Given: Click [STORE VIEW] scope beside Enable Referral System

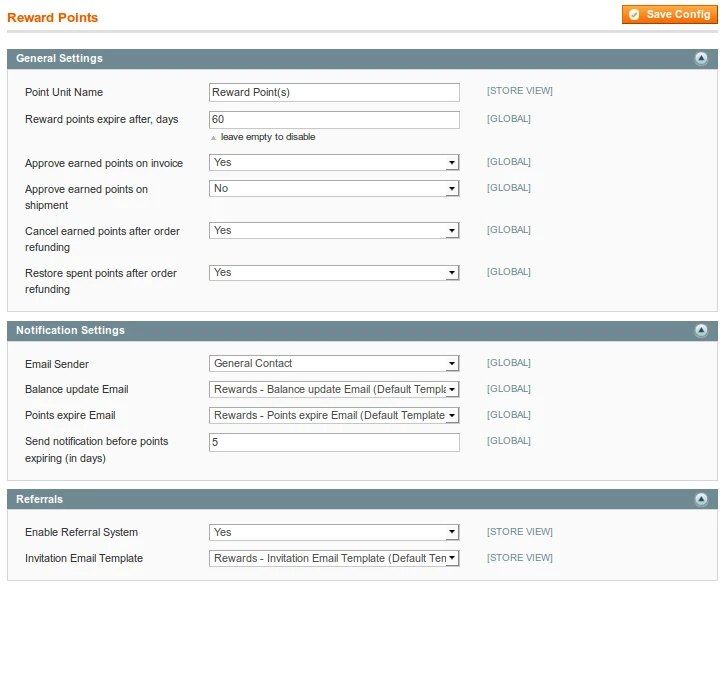Looking at the screenshot, I should [x=519, y=532].
